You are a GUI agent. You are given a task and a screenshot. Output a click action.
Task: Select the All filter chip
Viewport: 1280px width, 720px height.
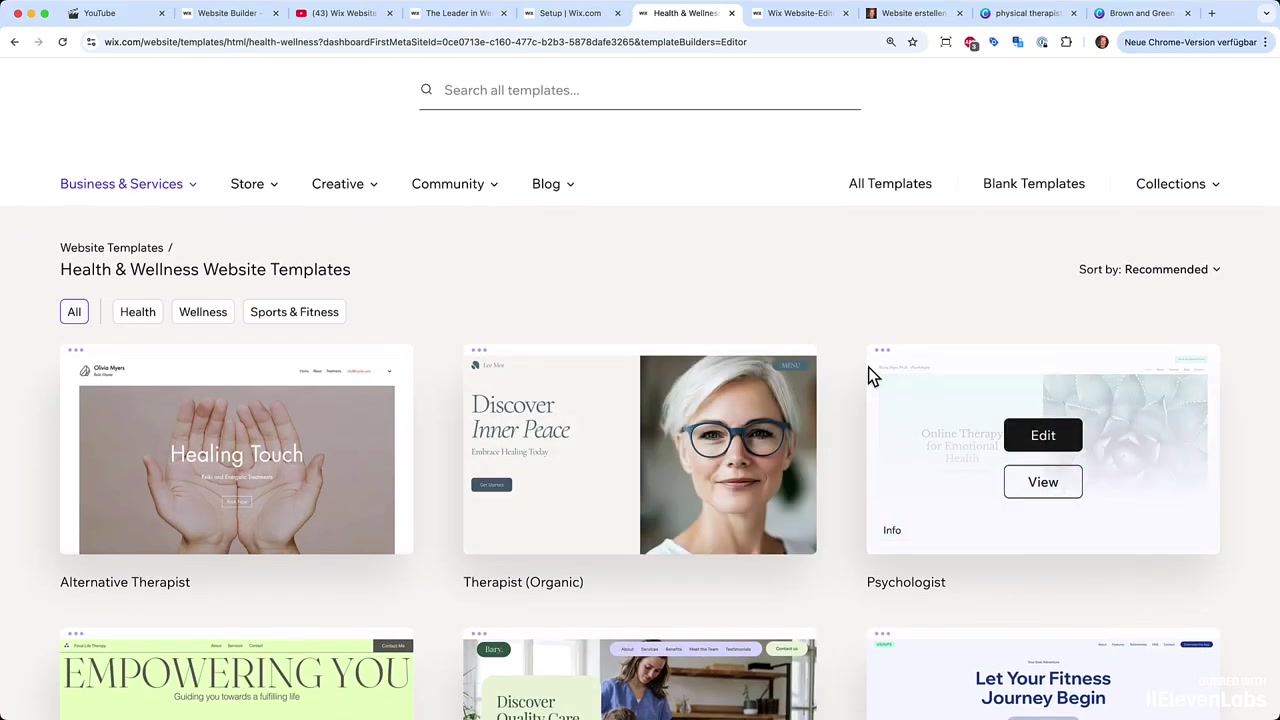pyautogui.click(x=74, y=312)
